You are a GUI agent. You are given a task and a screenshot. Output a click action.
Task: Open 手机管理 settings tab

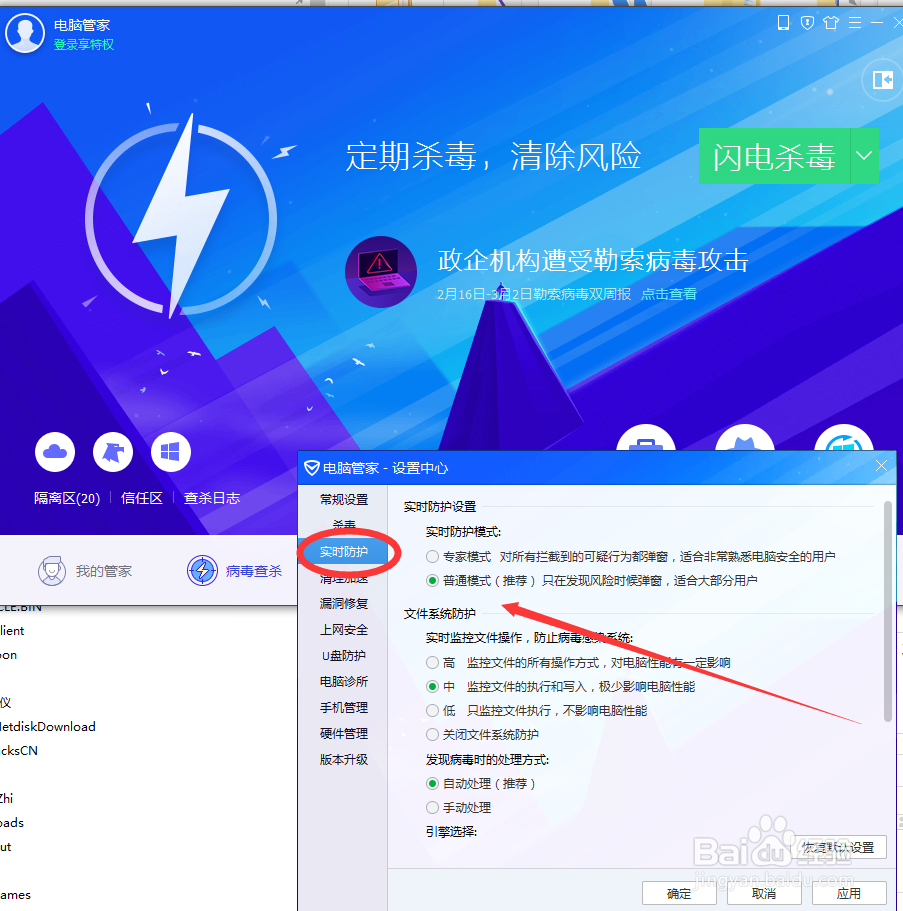[344, 708]
